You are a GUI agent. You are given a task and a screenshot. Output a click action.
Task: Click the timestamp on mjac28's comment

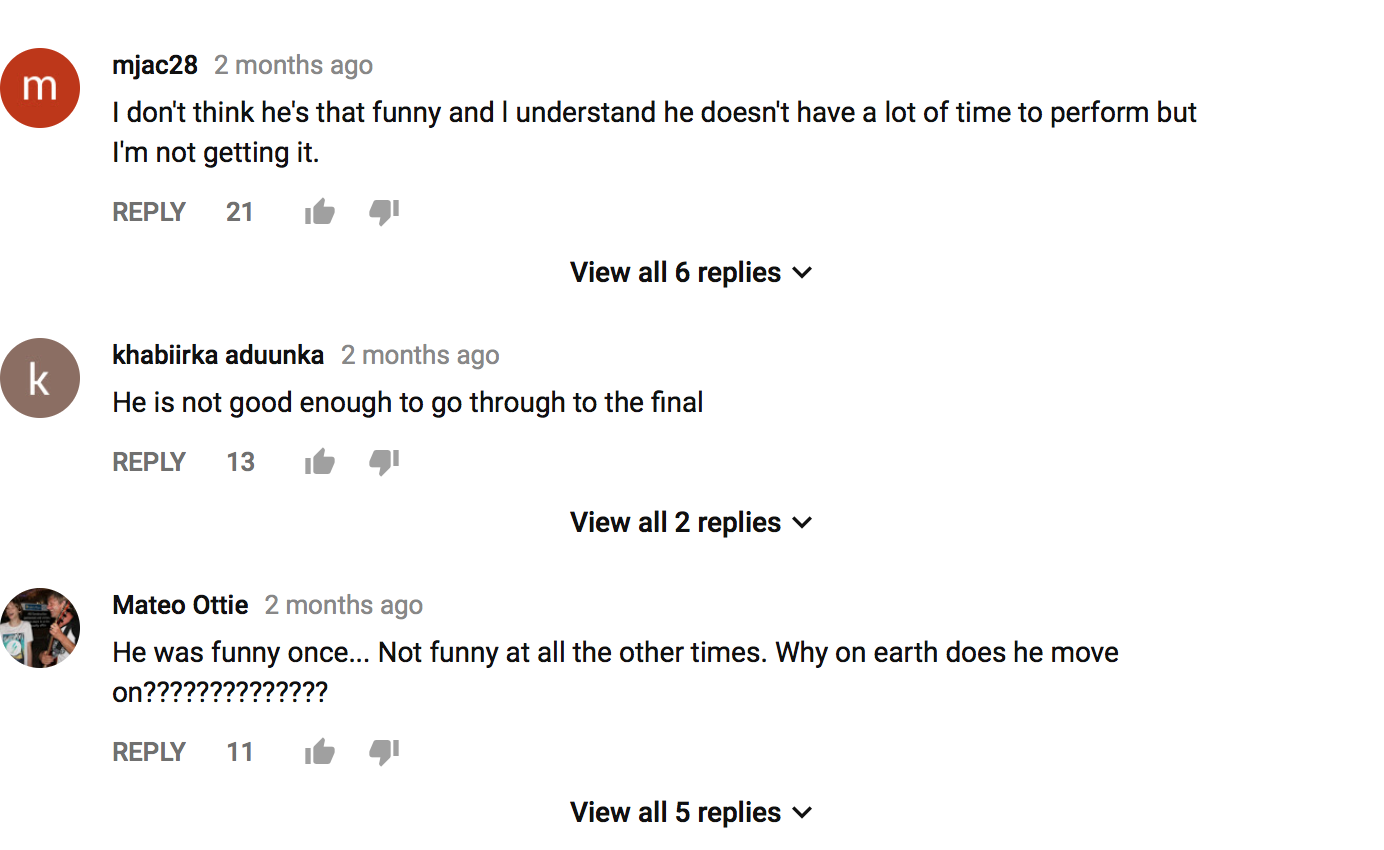click(x=293, y=65)
